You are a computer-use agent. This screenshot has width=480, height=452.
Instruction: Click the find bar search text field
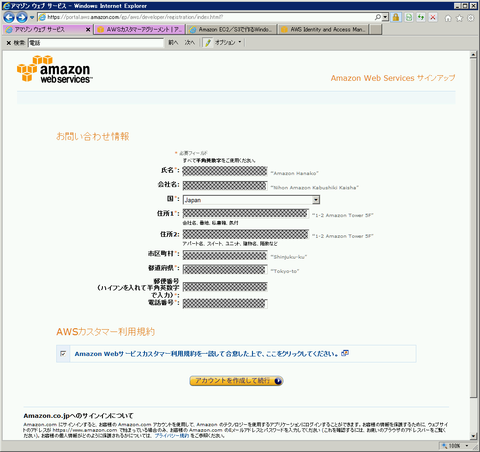(96, 43)
